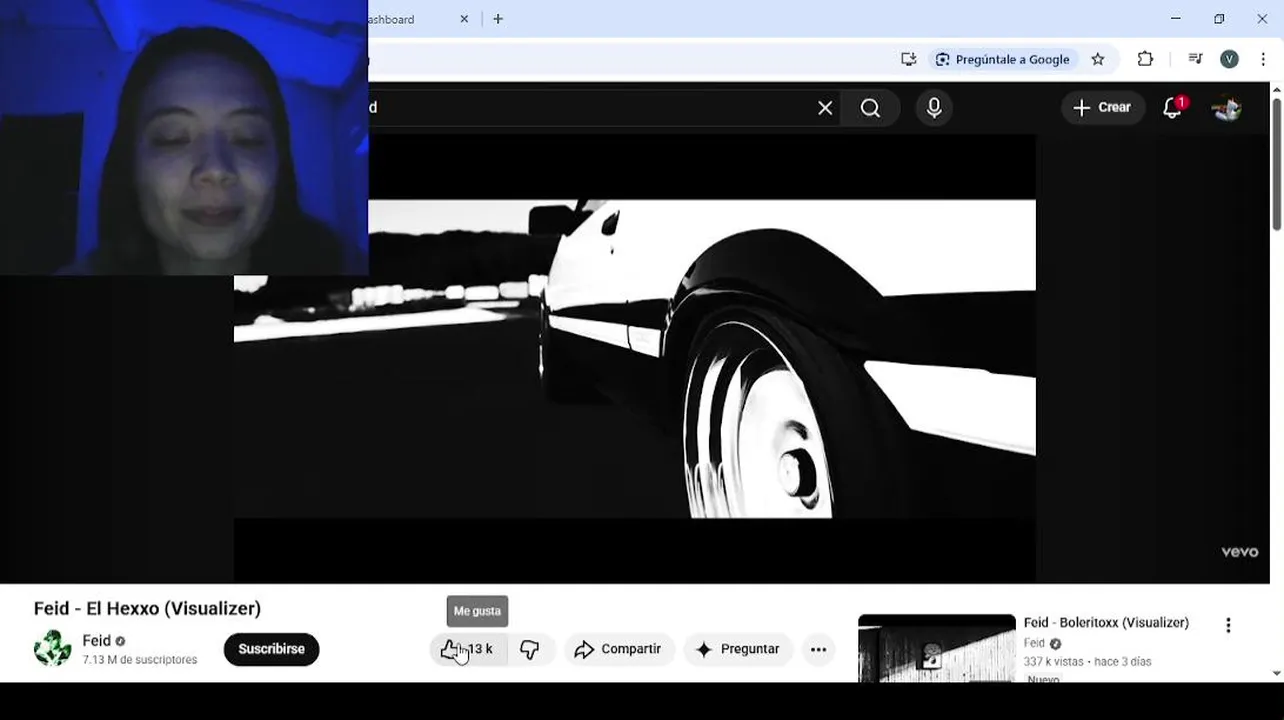Image resolution: width=1284 pixels, height=720 pixels.
Task: Restore down the Chrome window
Action: [x=1219, y=19]
